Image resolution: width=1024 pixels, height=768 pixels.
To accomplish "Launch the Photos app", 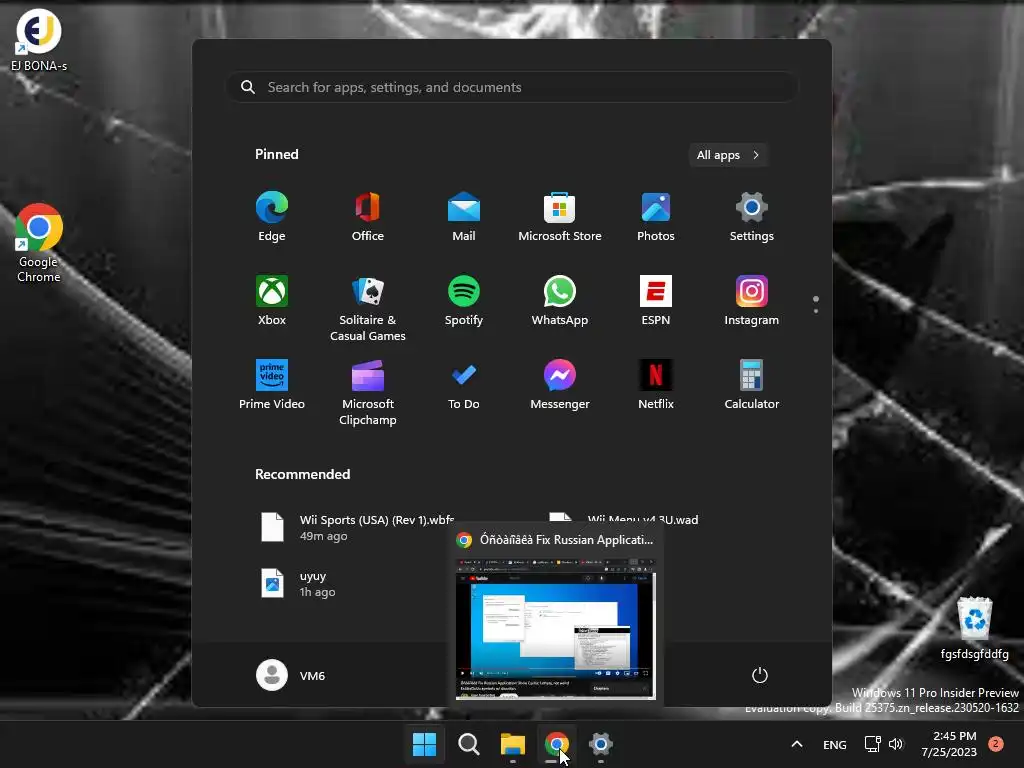I will coord(656,217).
